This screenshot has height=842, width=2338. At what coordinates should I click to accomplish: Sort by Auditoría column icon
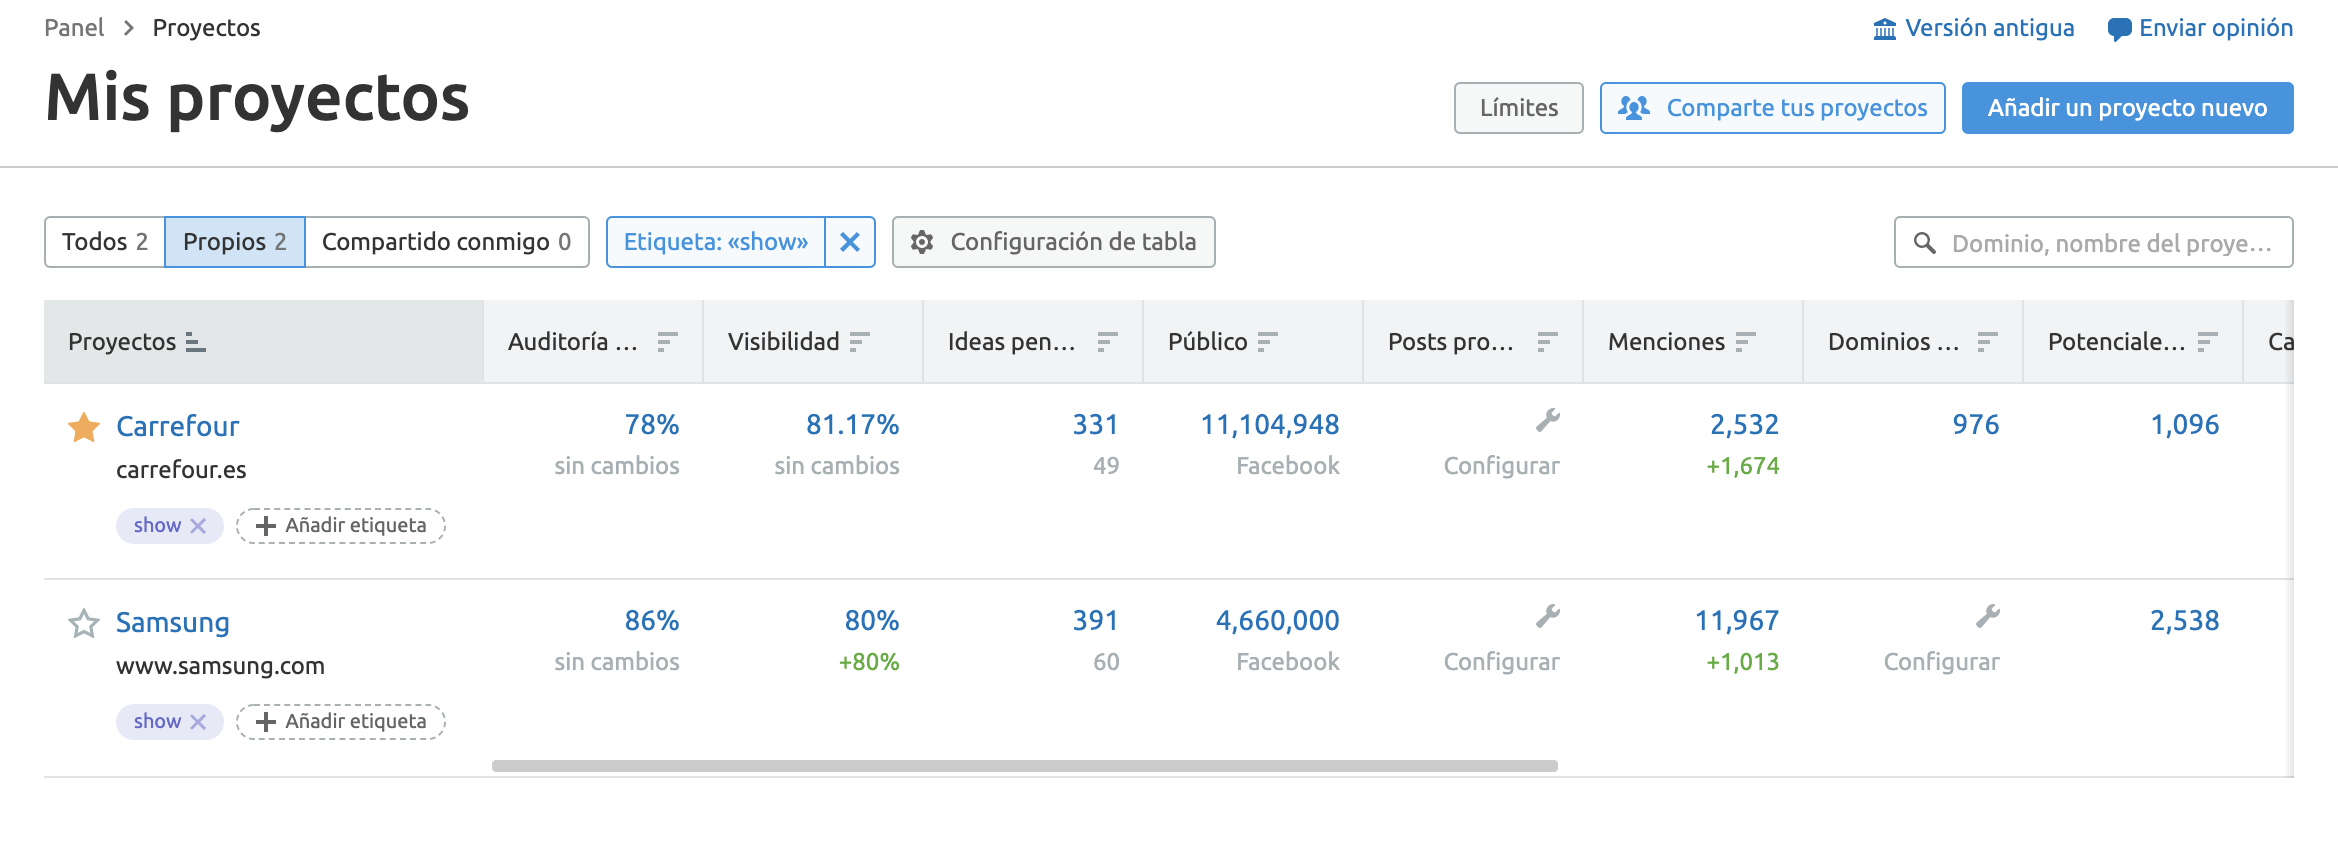tap(667, 342)
